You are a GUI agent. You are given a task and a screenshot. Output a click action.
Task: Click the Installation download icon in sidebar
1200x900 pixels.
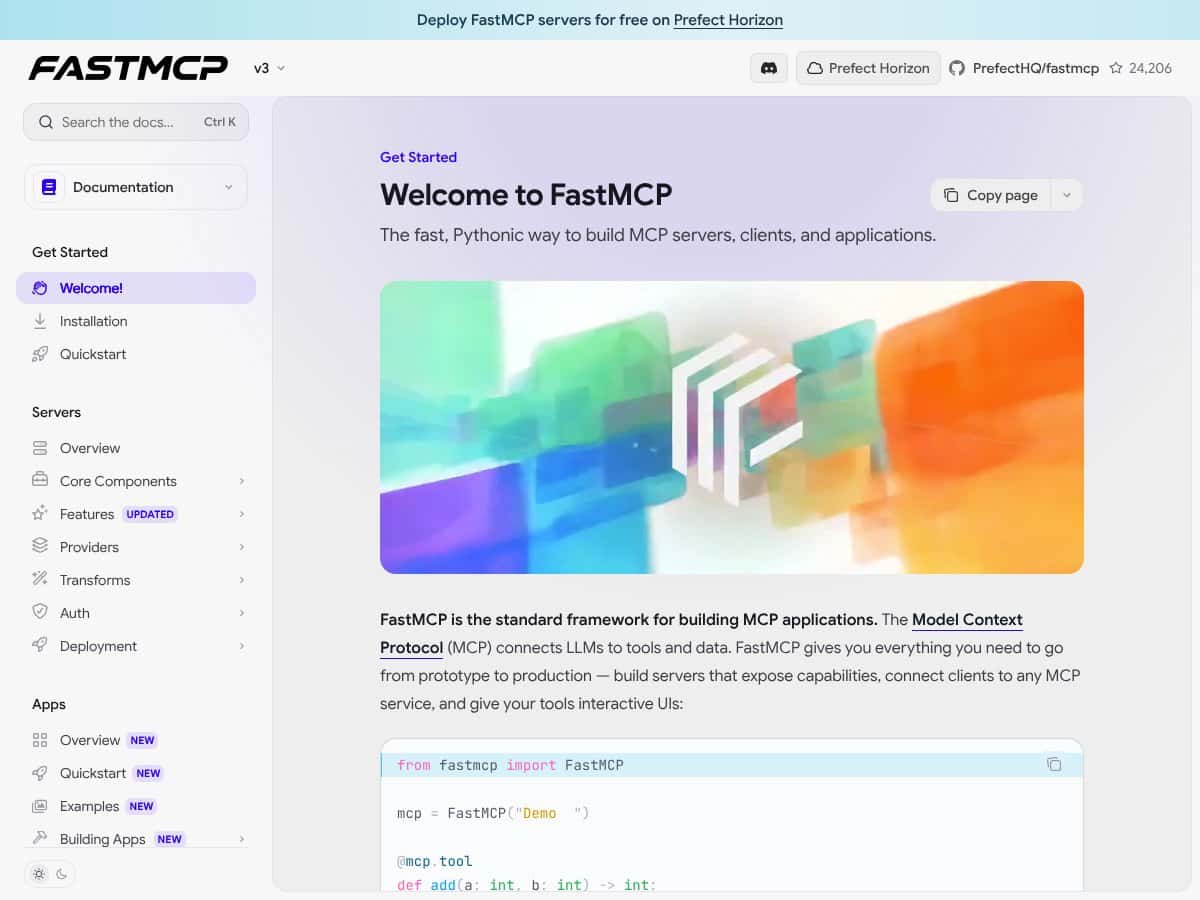(40, 321)
